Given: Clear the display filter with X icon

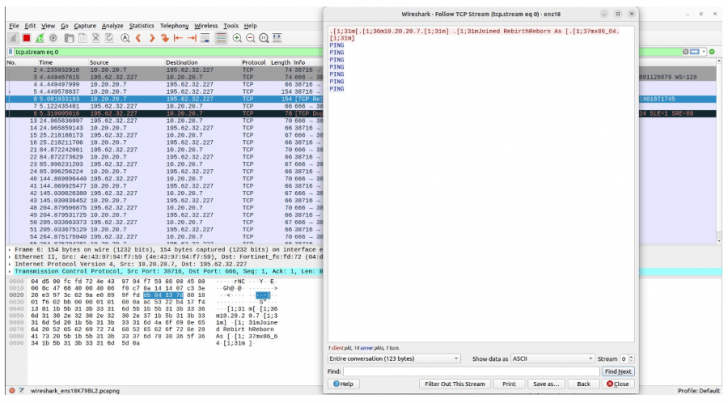Looking at the screenshot, I should 685,52.
